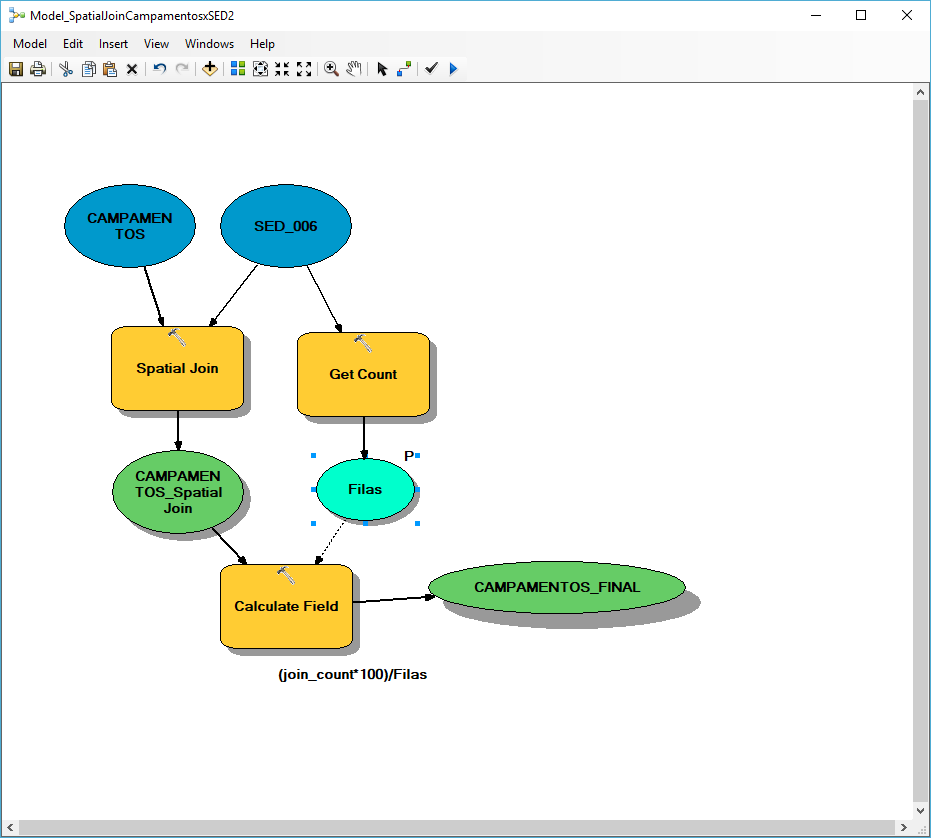The width and height of the screenshot is (931, 838).
Task: Click the horizontal scrollbar right arrow
Action: point(904,827)
